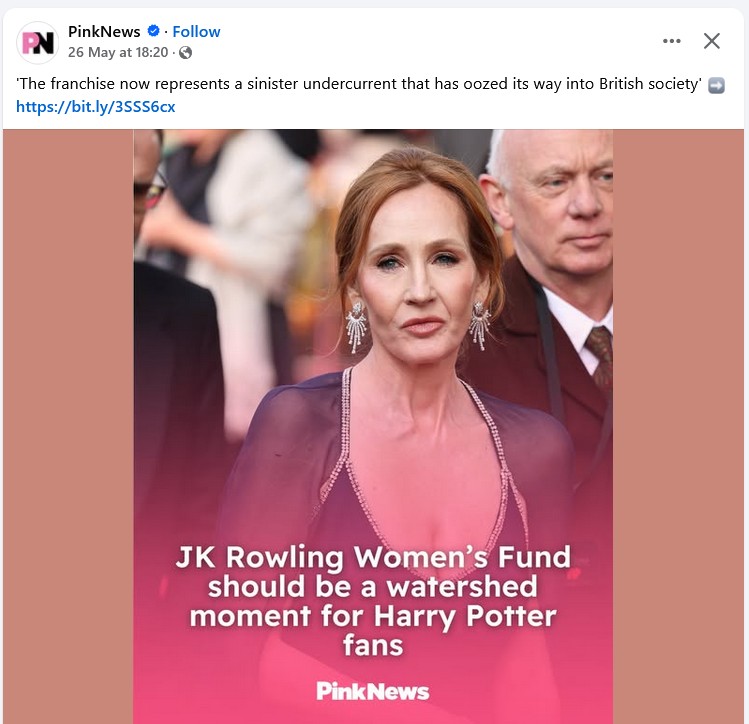Image resolution: width=749 pixels, height=724 pixels.
Task: Open the three-dot post options menu
Action: pyautogui.click(x=671, y=41)
